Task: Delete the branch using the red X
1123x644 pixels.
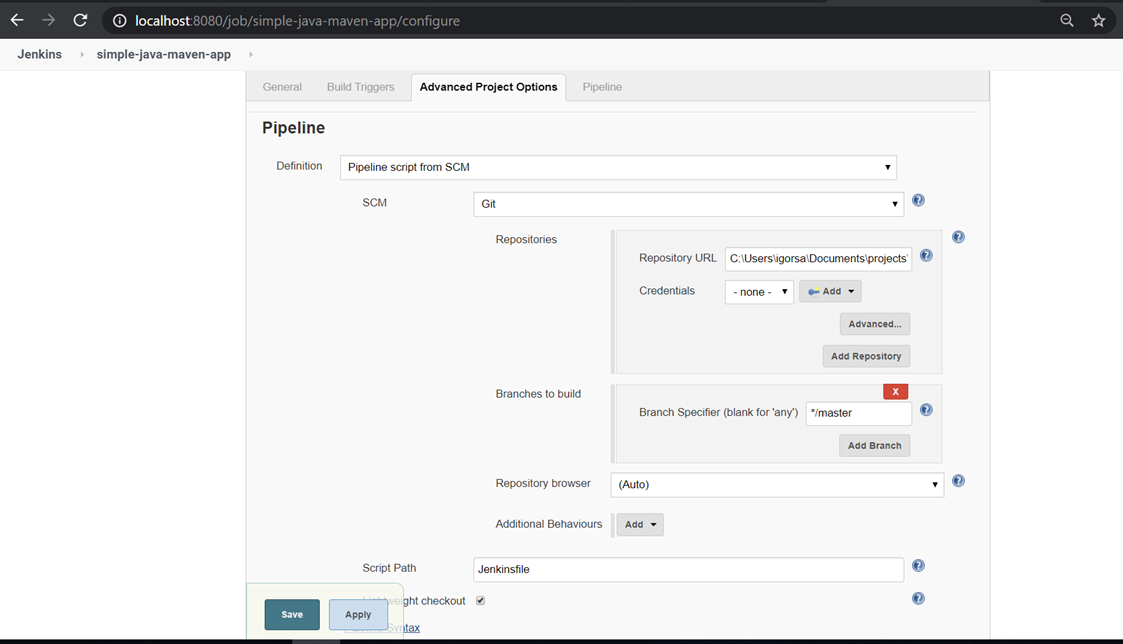Action: (x=895, y=391)
